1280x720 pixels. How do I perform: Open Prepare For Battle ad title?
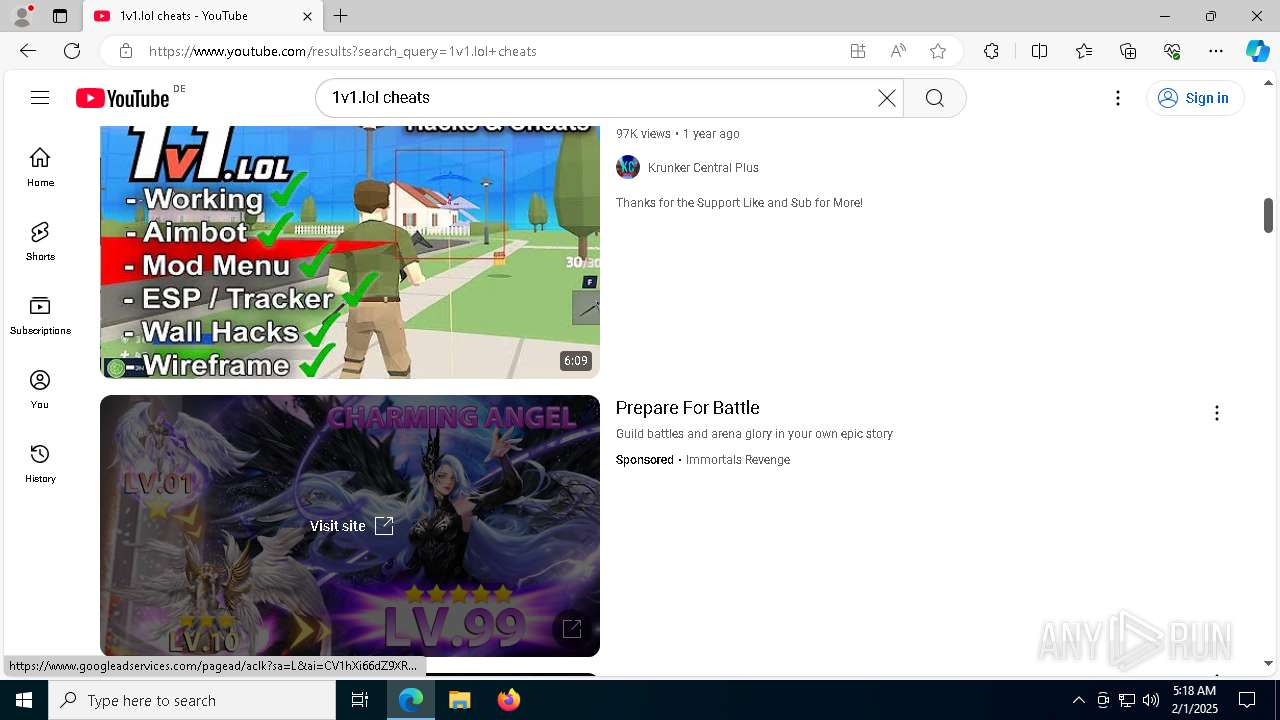point(688,408)
